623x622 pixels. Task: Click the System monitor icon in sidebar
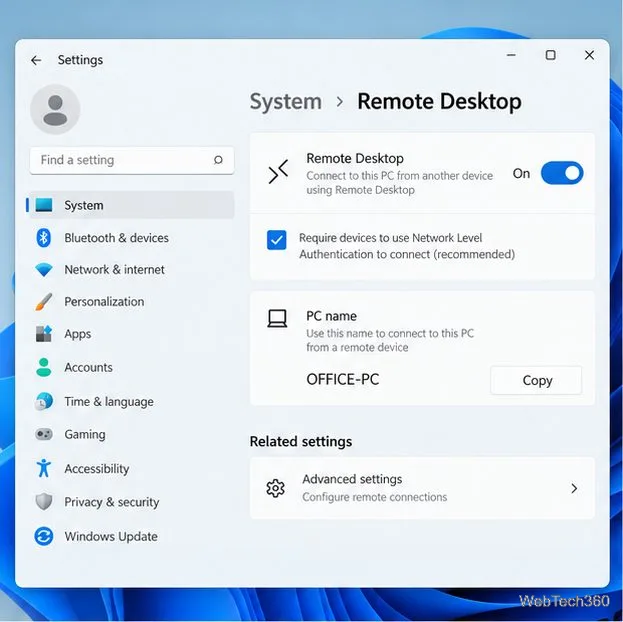click(x=44, y=205)
